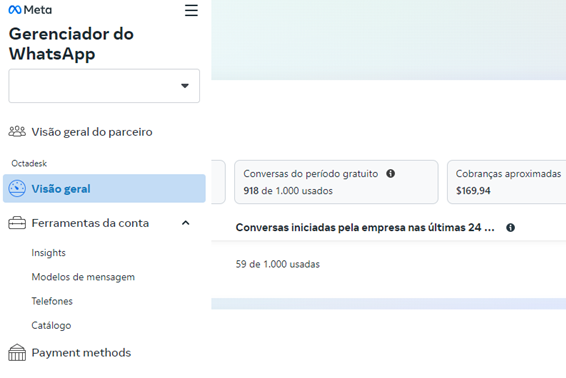
Task: Click the Octadesk account label
Action: [x=29, y=164]
